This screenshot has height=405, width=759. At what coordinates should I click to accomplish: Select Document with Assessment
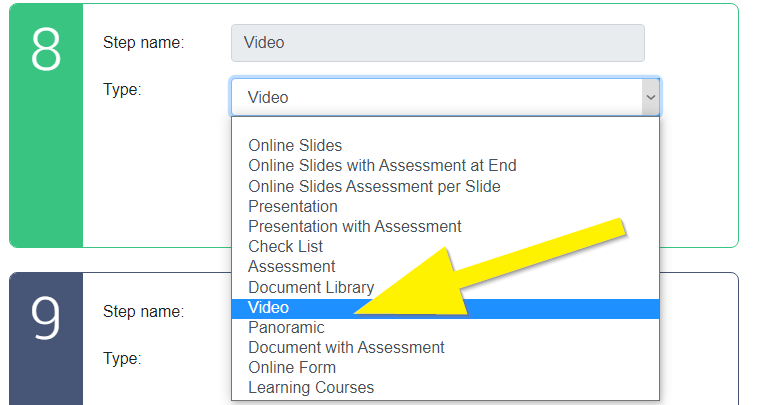346,347
